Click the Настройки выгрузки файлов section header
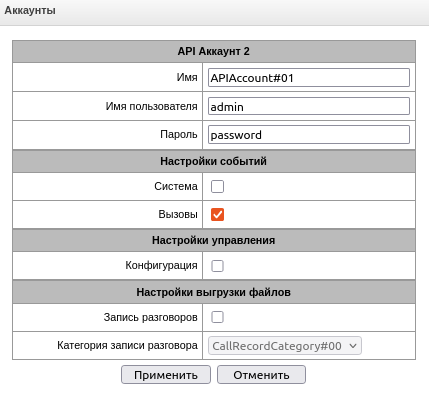Image resolution: width=429 pixels, height=394 pixels. point(214,292)
